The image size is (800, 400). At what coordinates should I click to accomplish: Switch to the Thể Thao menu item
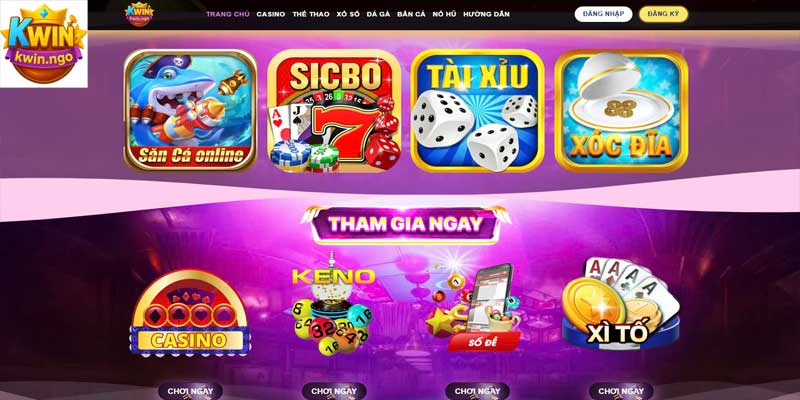coord(311,14)
